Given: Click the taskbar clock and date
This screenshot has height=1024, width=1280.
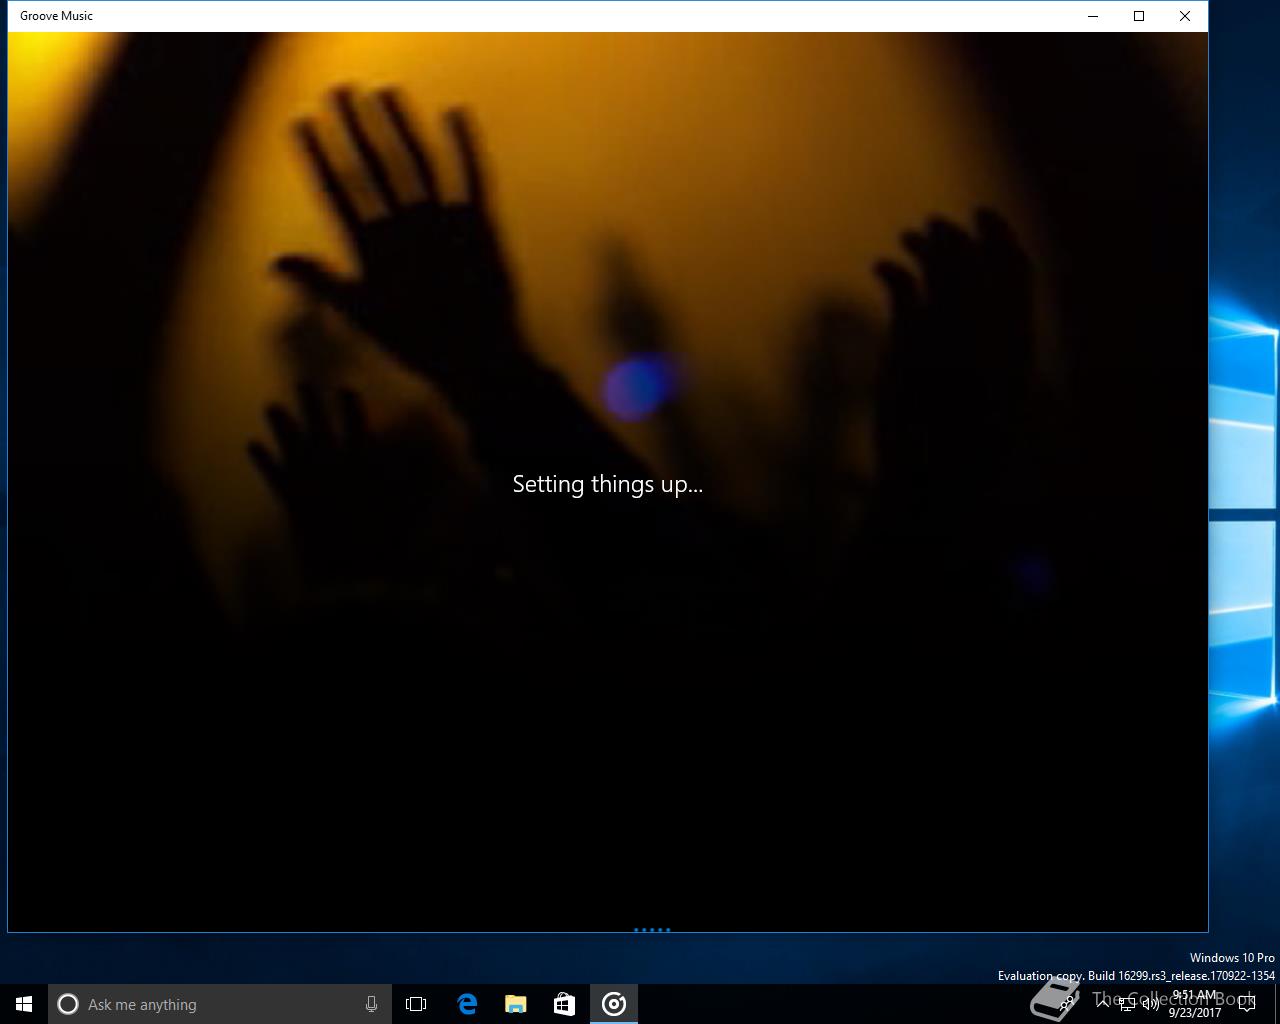Looking at the screenshot, I should 1195,1004.
